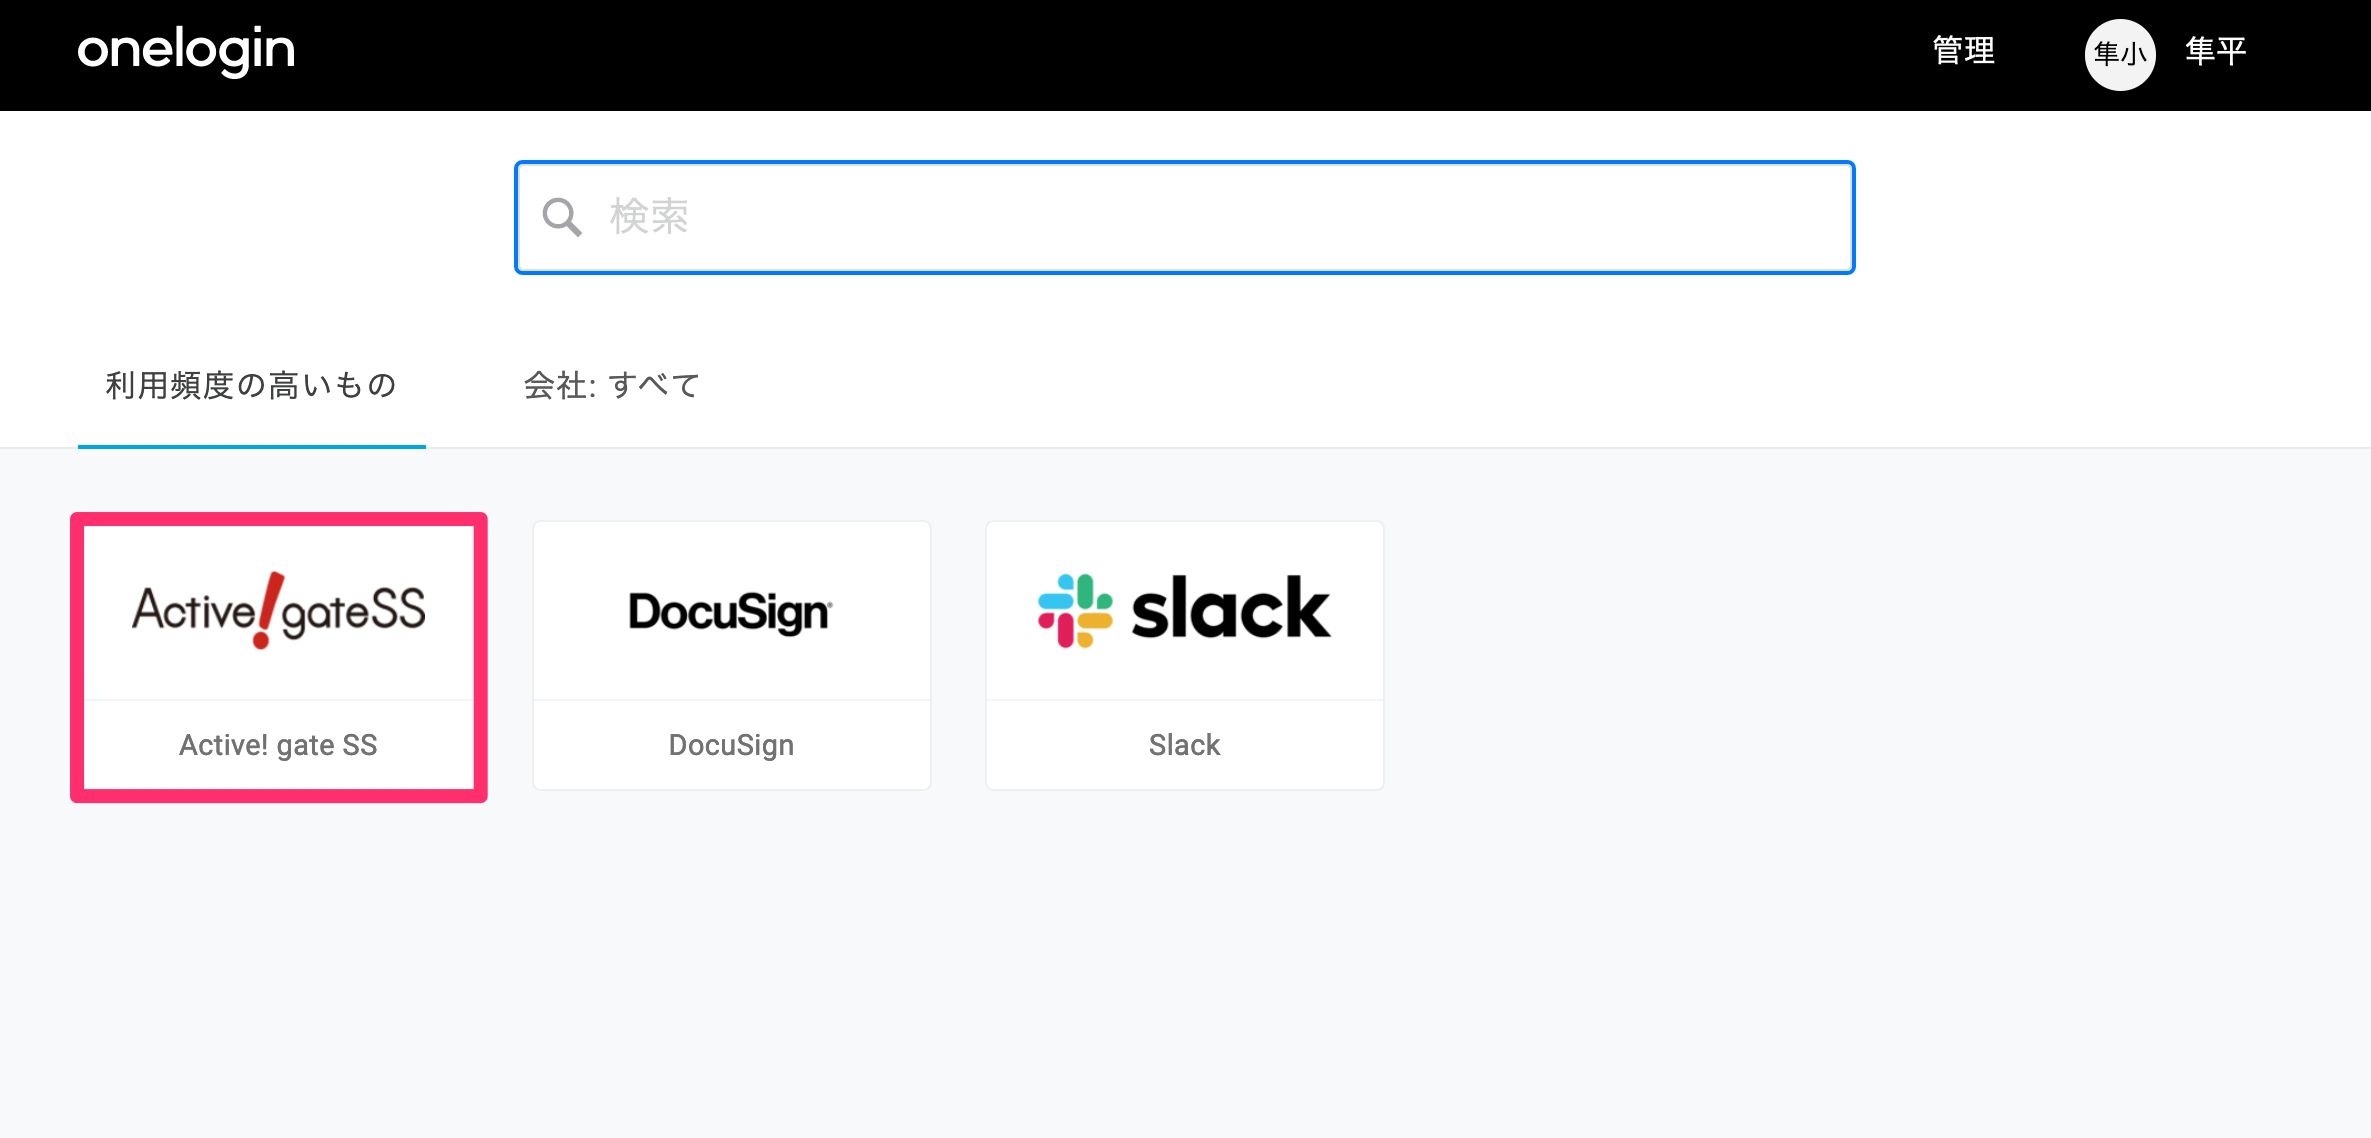Launch the Slack app logo

pyautogui.click(x=1184, y=609)
